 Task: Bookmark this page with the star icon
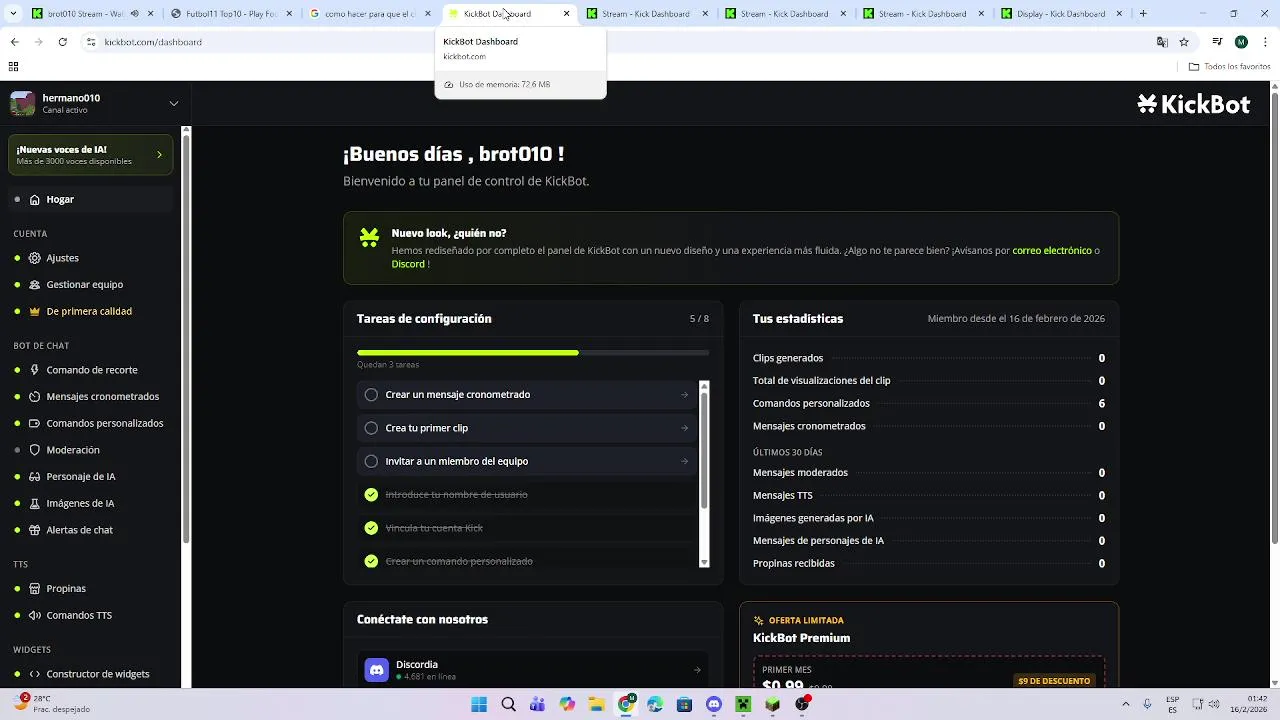coord(1184,42)
